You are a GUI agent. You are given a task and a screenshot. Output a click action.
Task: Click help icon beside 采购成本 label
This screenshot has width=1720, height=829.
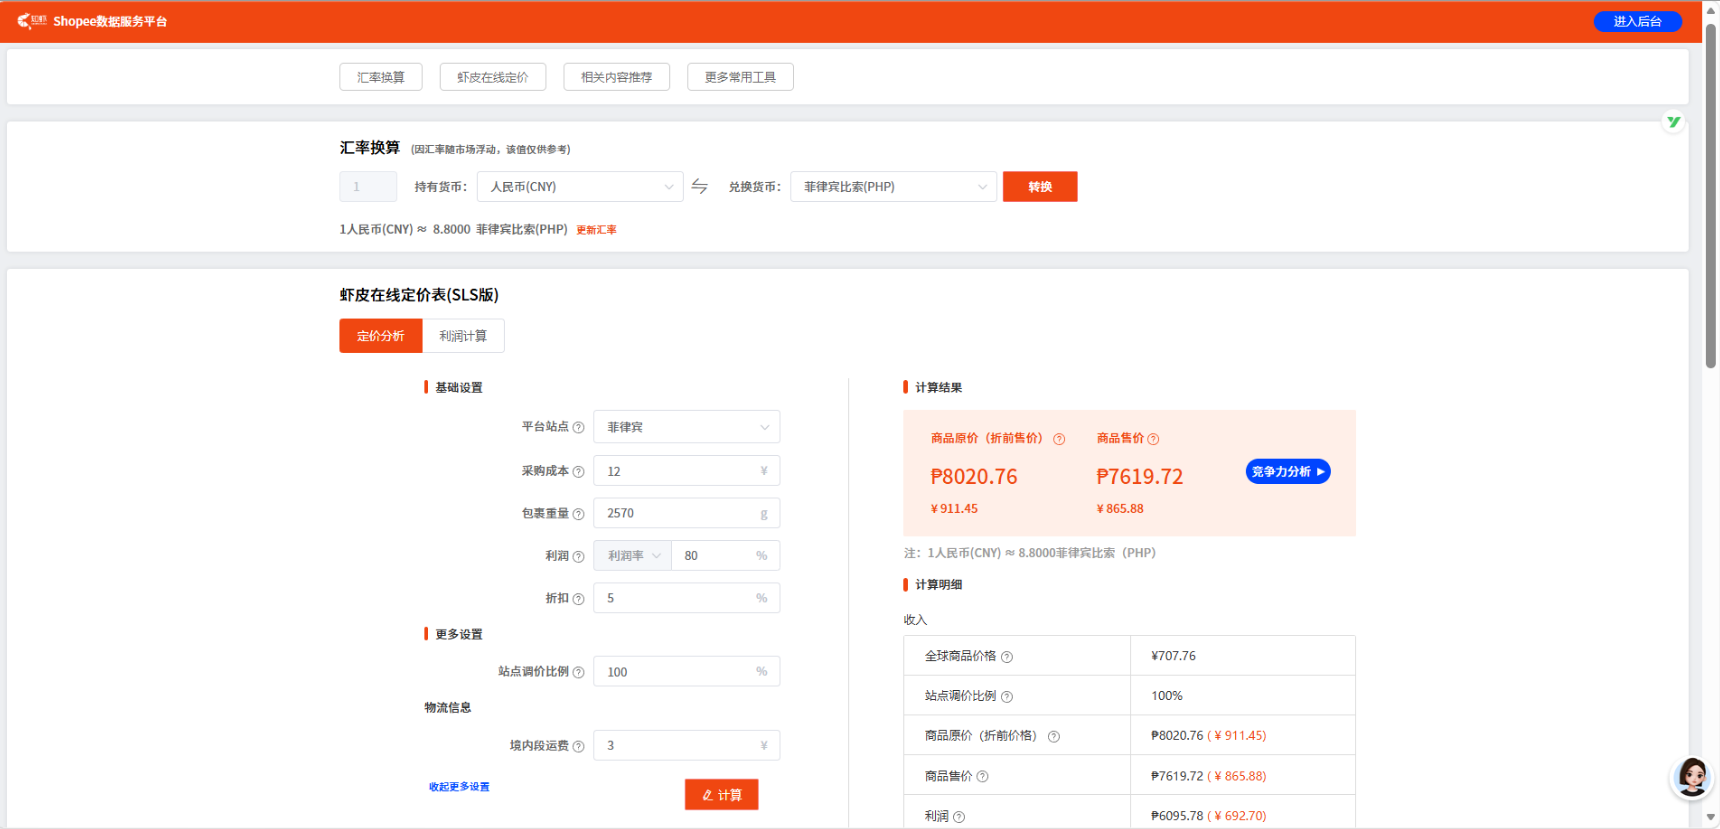coord(578,472)
